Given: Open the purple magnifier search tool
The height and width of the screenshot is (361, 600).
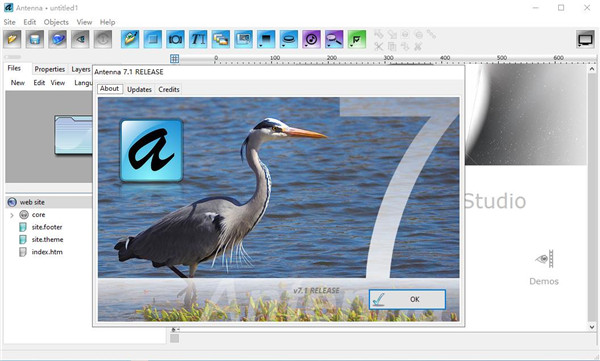Looking at the screenshot, I should pyautogui.click(x=334, y=39).
